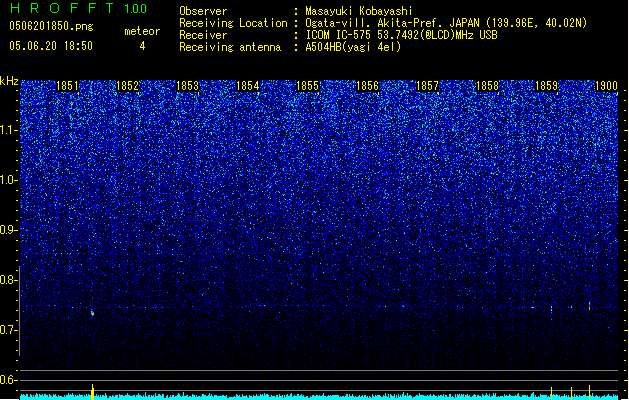Viewport: 629px width, 400px height.
Task: Click the meteor echo after 1851
Action: (x=92, y=313)
